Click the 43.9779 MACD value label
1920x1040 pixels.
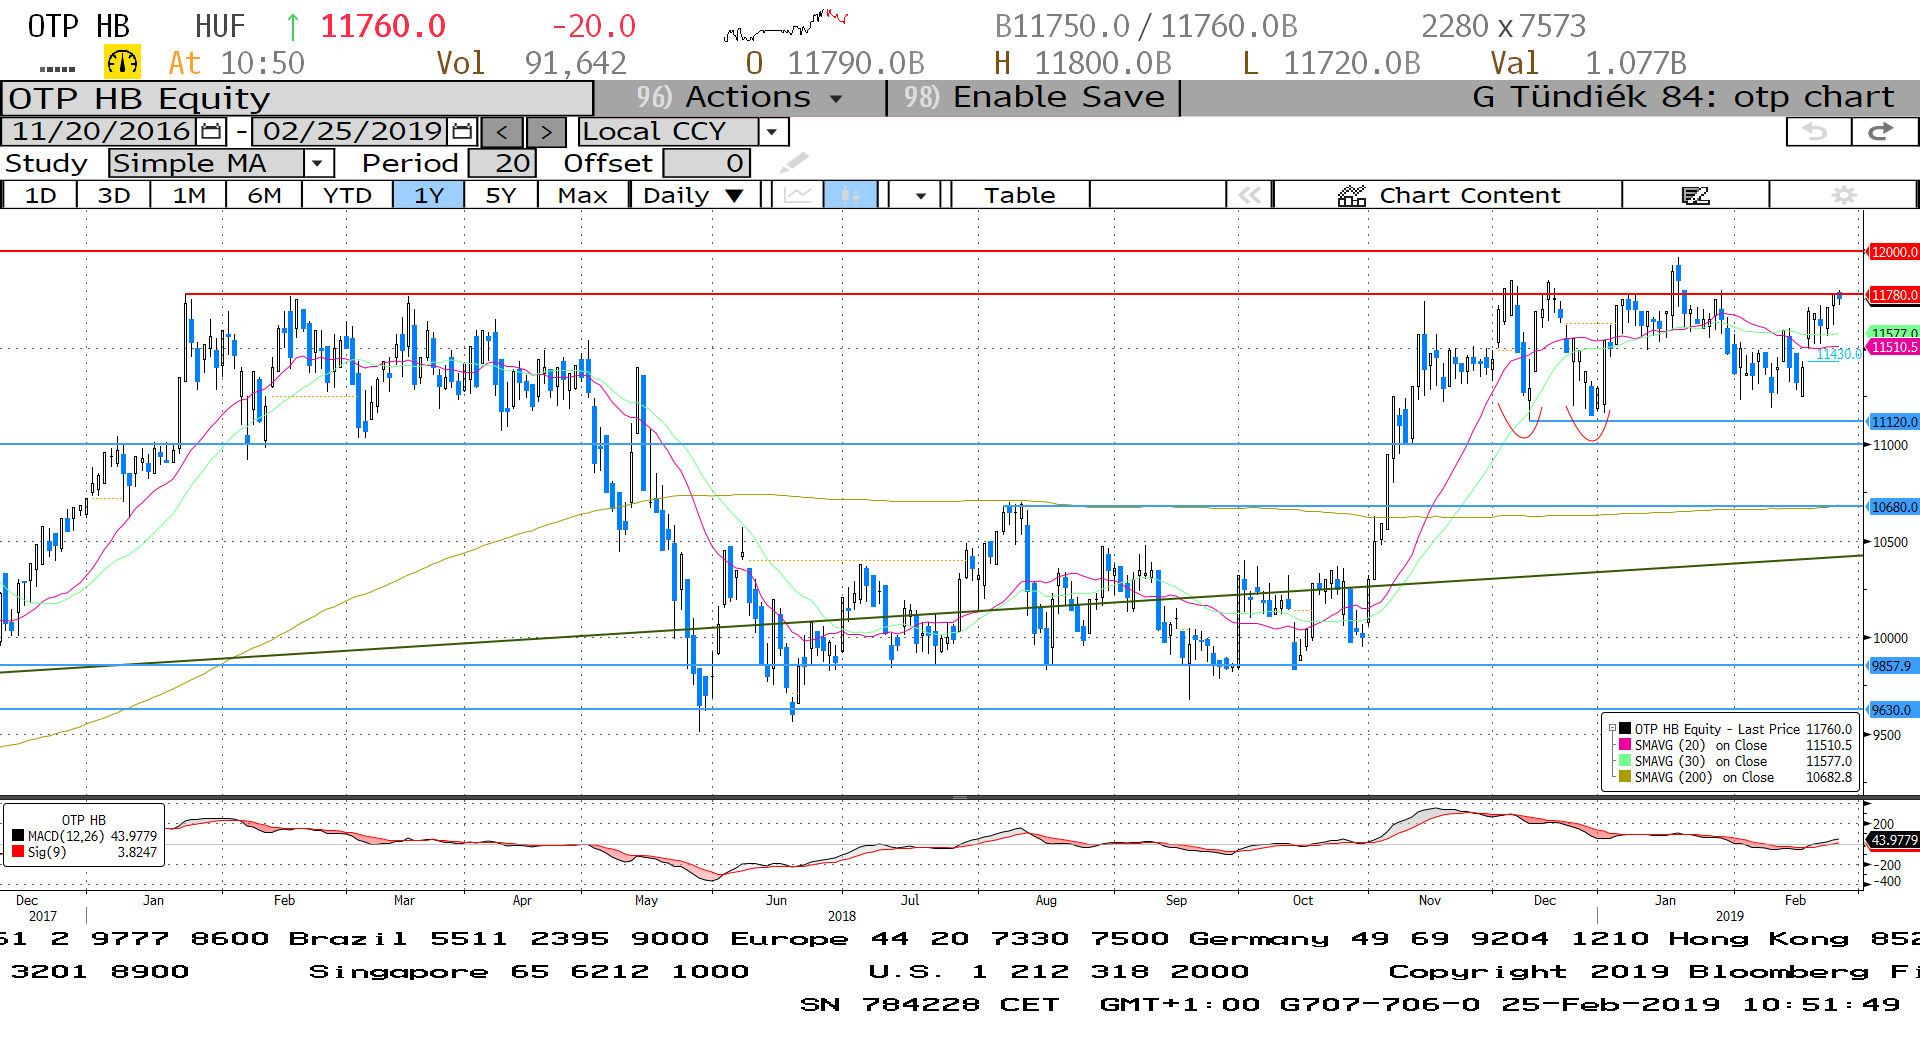point(1894,840)
